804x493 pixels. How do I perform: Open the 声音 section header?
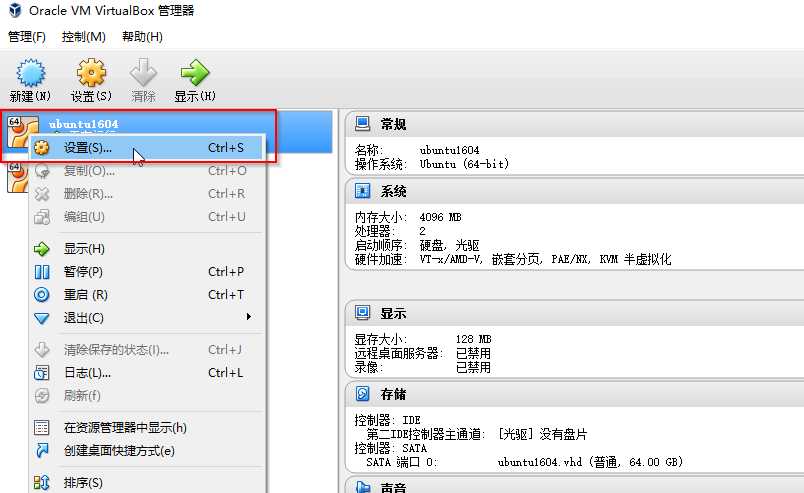pos(574,486)
